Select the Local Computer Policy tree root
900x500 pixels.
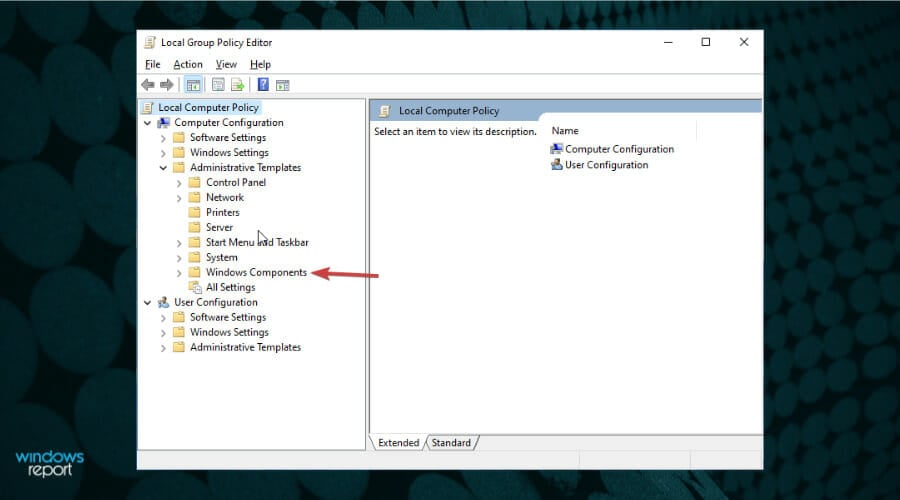(208, 107)
